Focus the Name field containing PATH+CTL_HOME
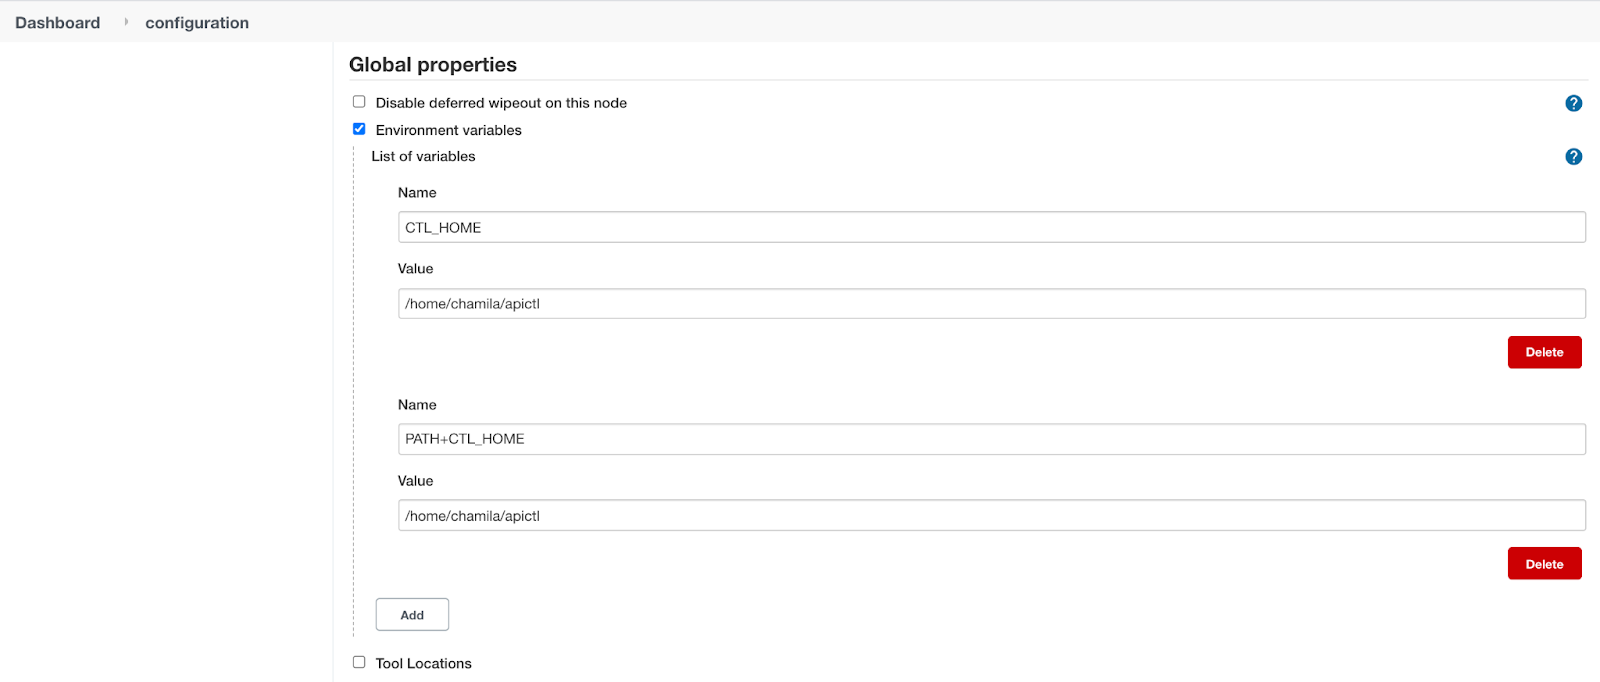The image size is (1600, 682). tap(991, 439)
